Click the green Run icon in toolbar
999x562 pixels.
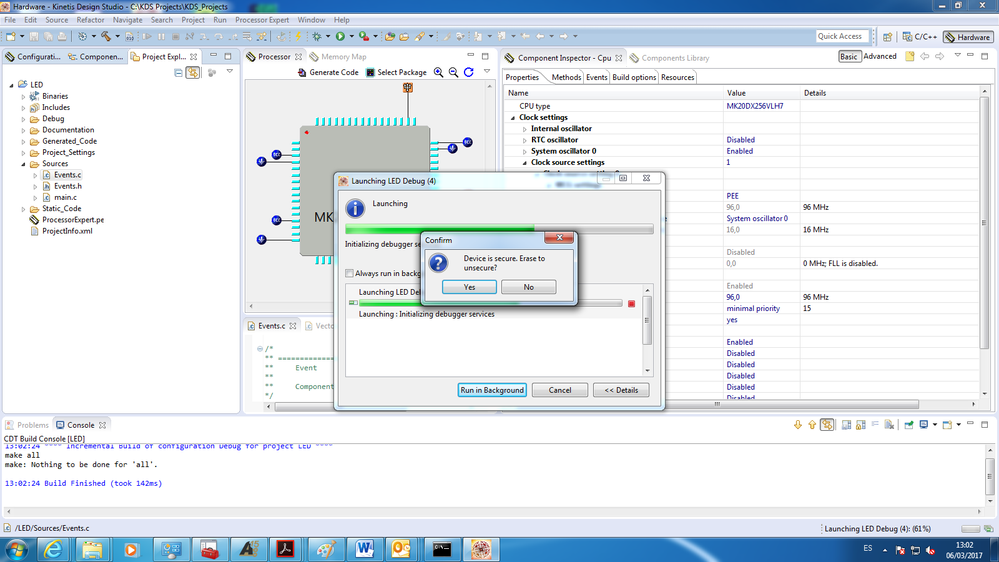(x=340, y=36)
